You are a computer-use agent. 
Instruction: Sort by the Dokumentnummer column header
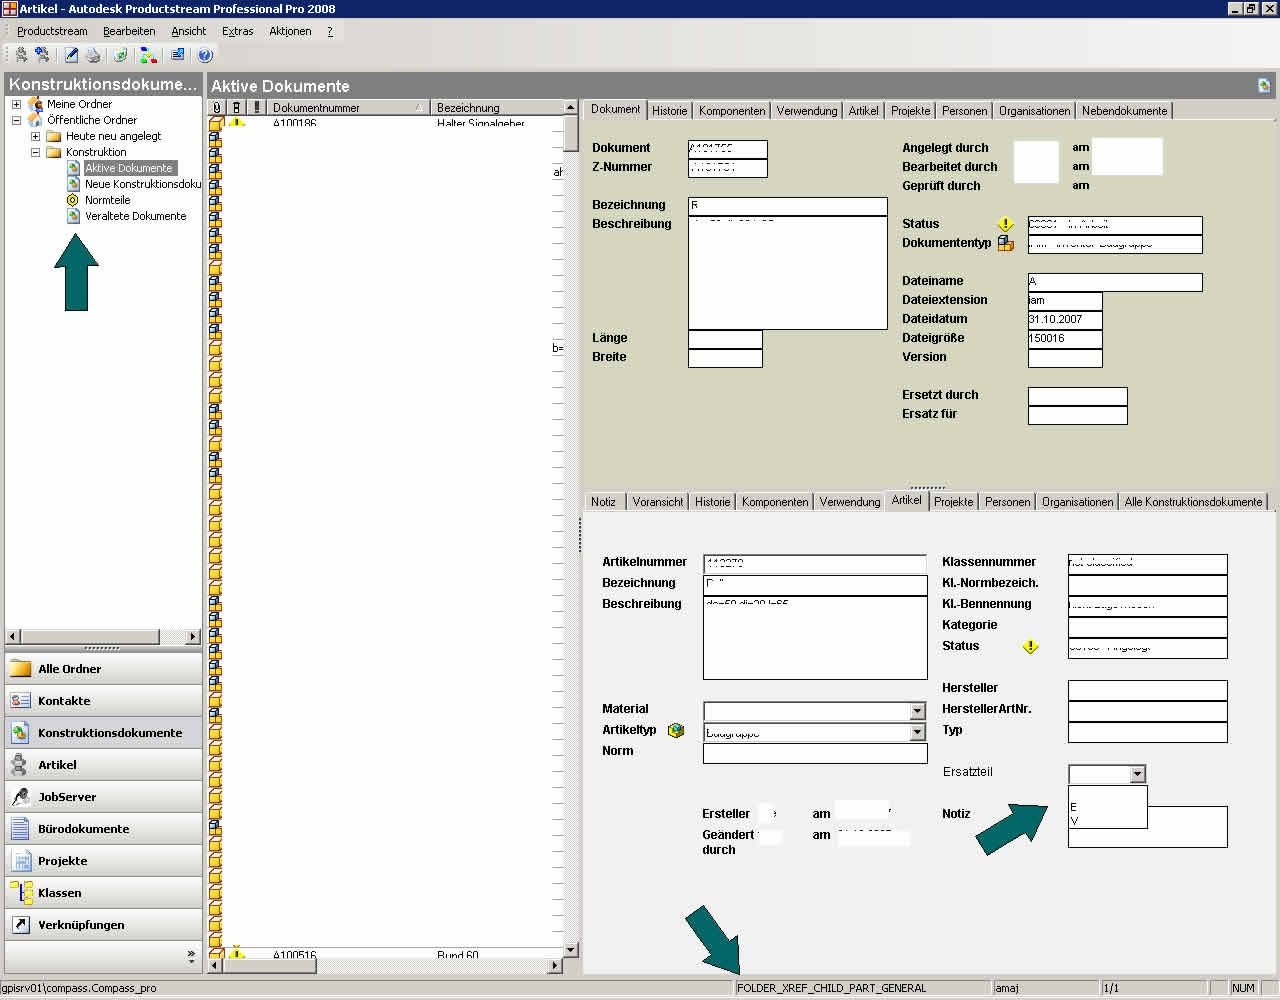click(348, 107)
